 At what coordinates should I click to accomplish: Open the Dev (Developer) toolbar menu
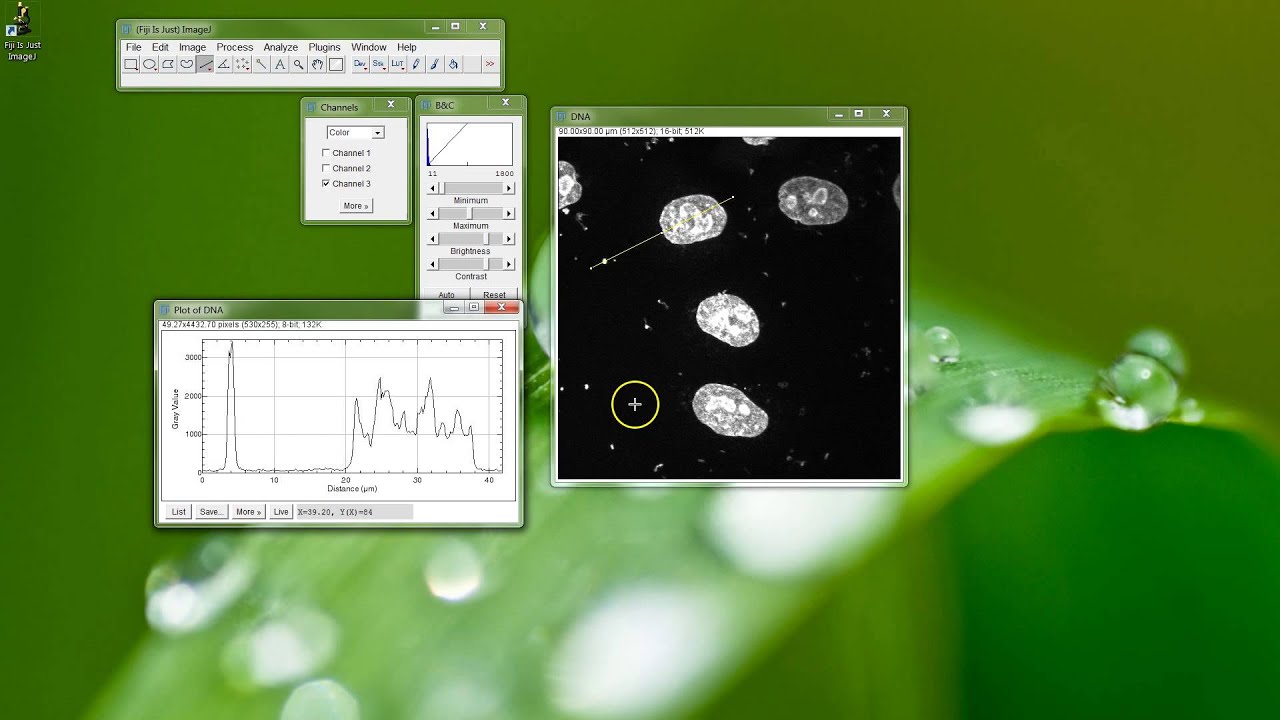point(360,64)
